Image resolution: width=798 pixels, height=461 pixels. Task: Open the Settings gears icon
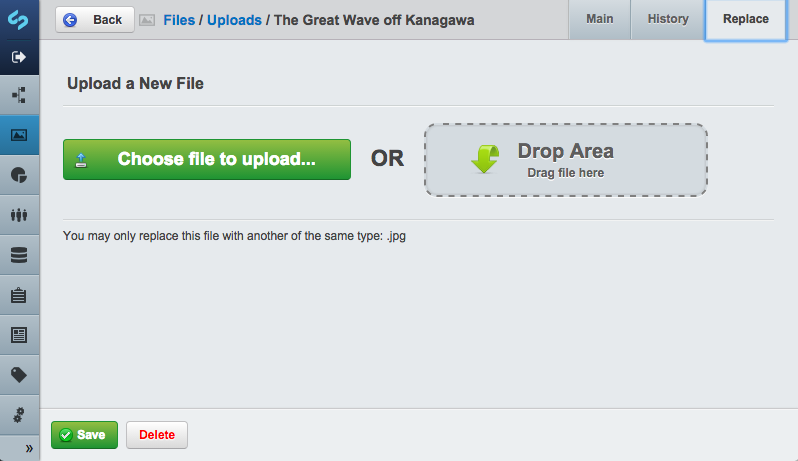pos(19,415)
